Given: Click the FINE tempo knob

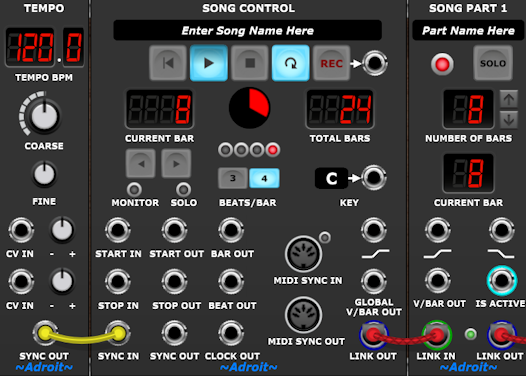Looking at the screenshot, I should [x=44, y=174].
